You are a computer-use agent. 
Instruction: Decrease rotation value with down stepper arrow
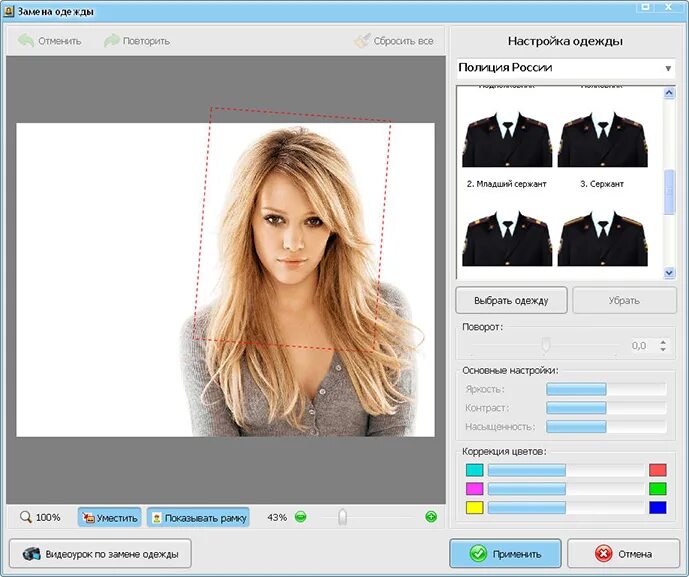pyautogui.click(x=663, y=349)
